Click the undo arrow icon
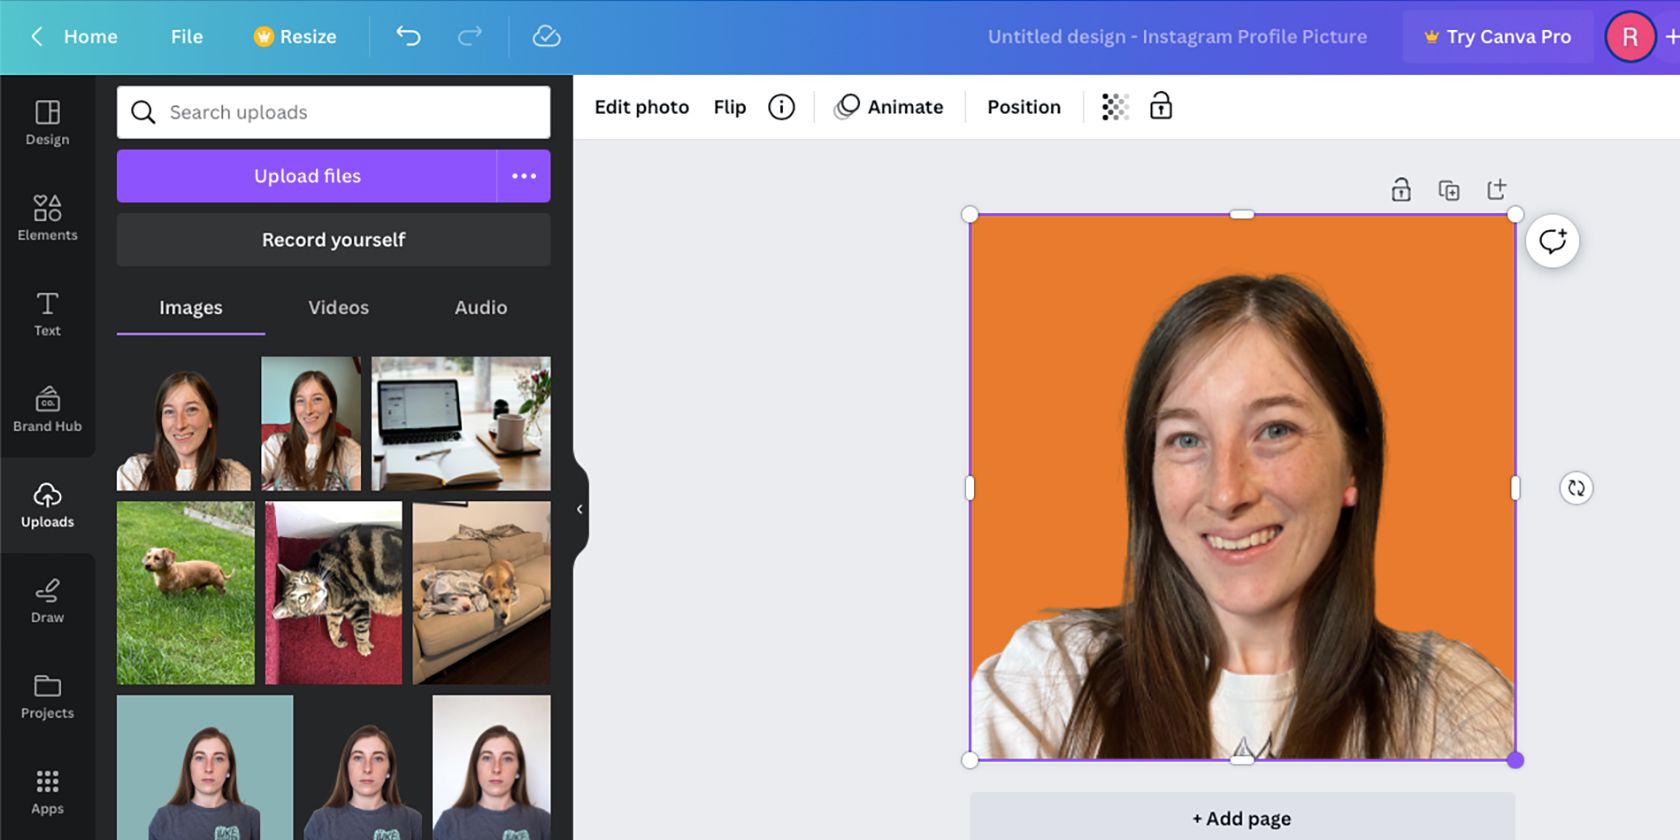 (x=408, y=37)
